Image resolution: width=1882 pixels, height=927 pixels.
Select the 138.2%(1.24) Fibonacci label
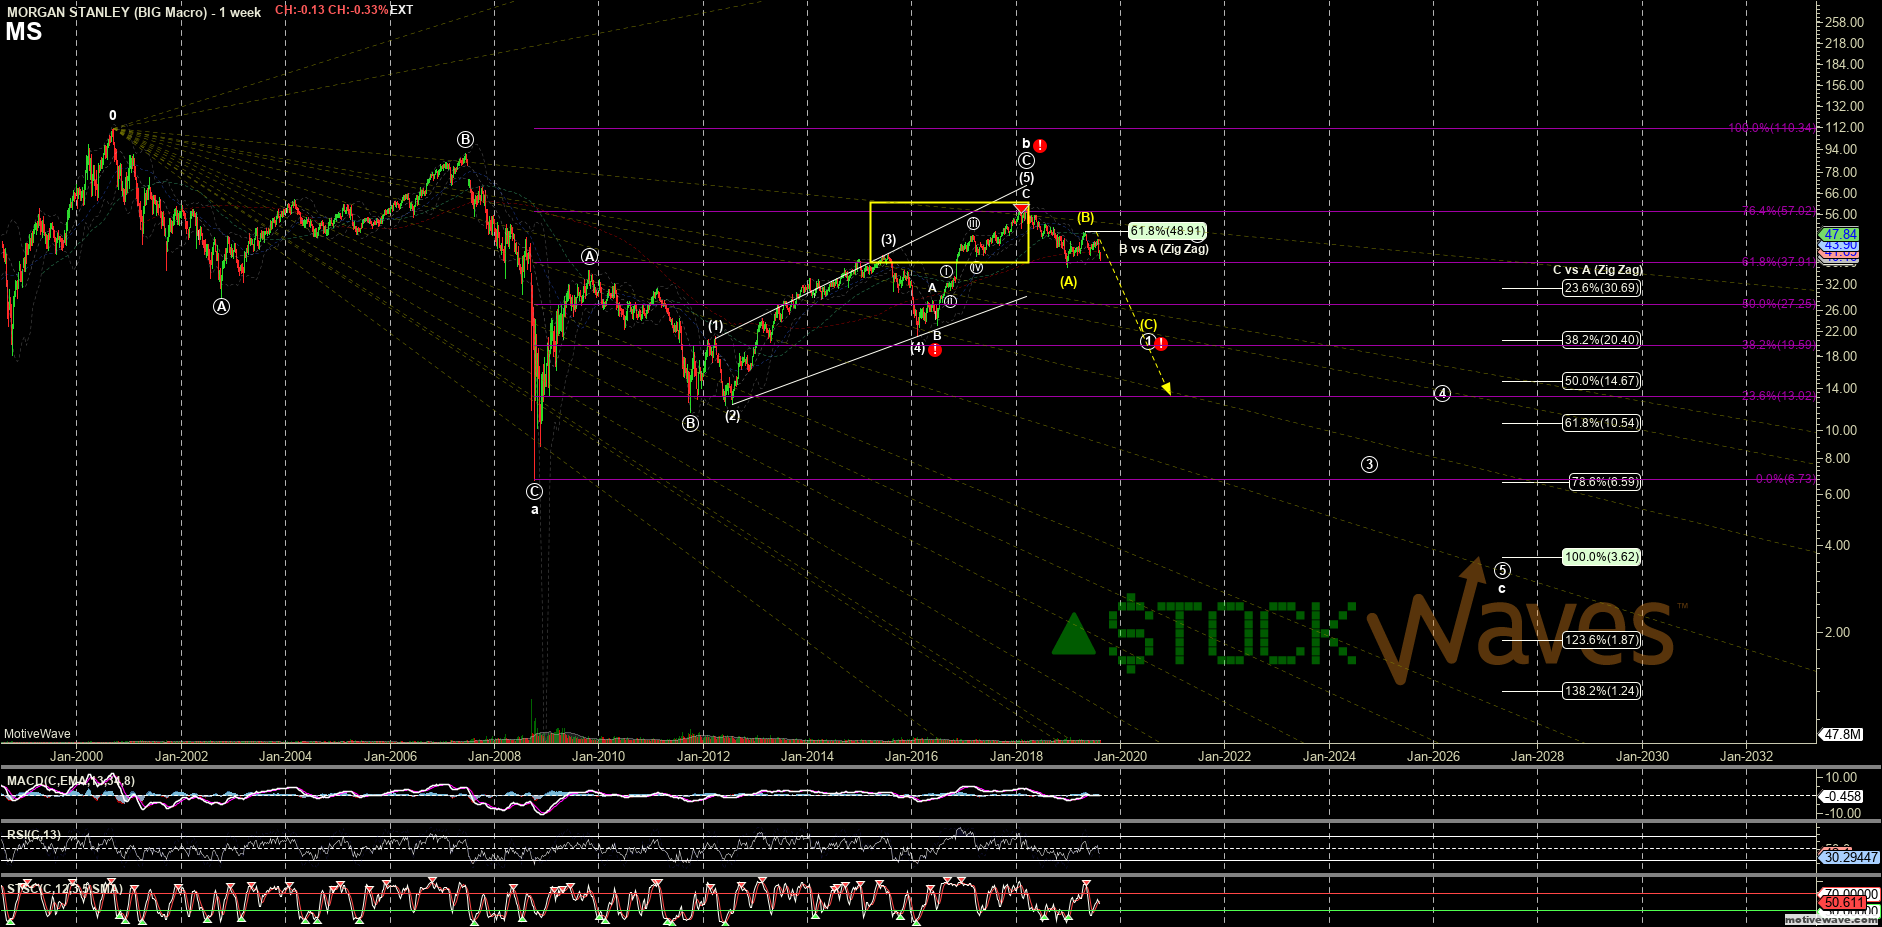[1602, 691]
